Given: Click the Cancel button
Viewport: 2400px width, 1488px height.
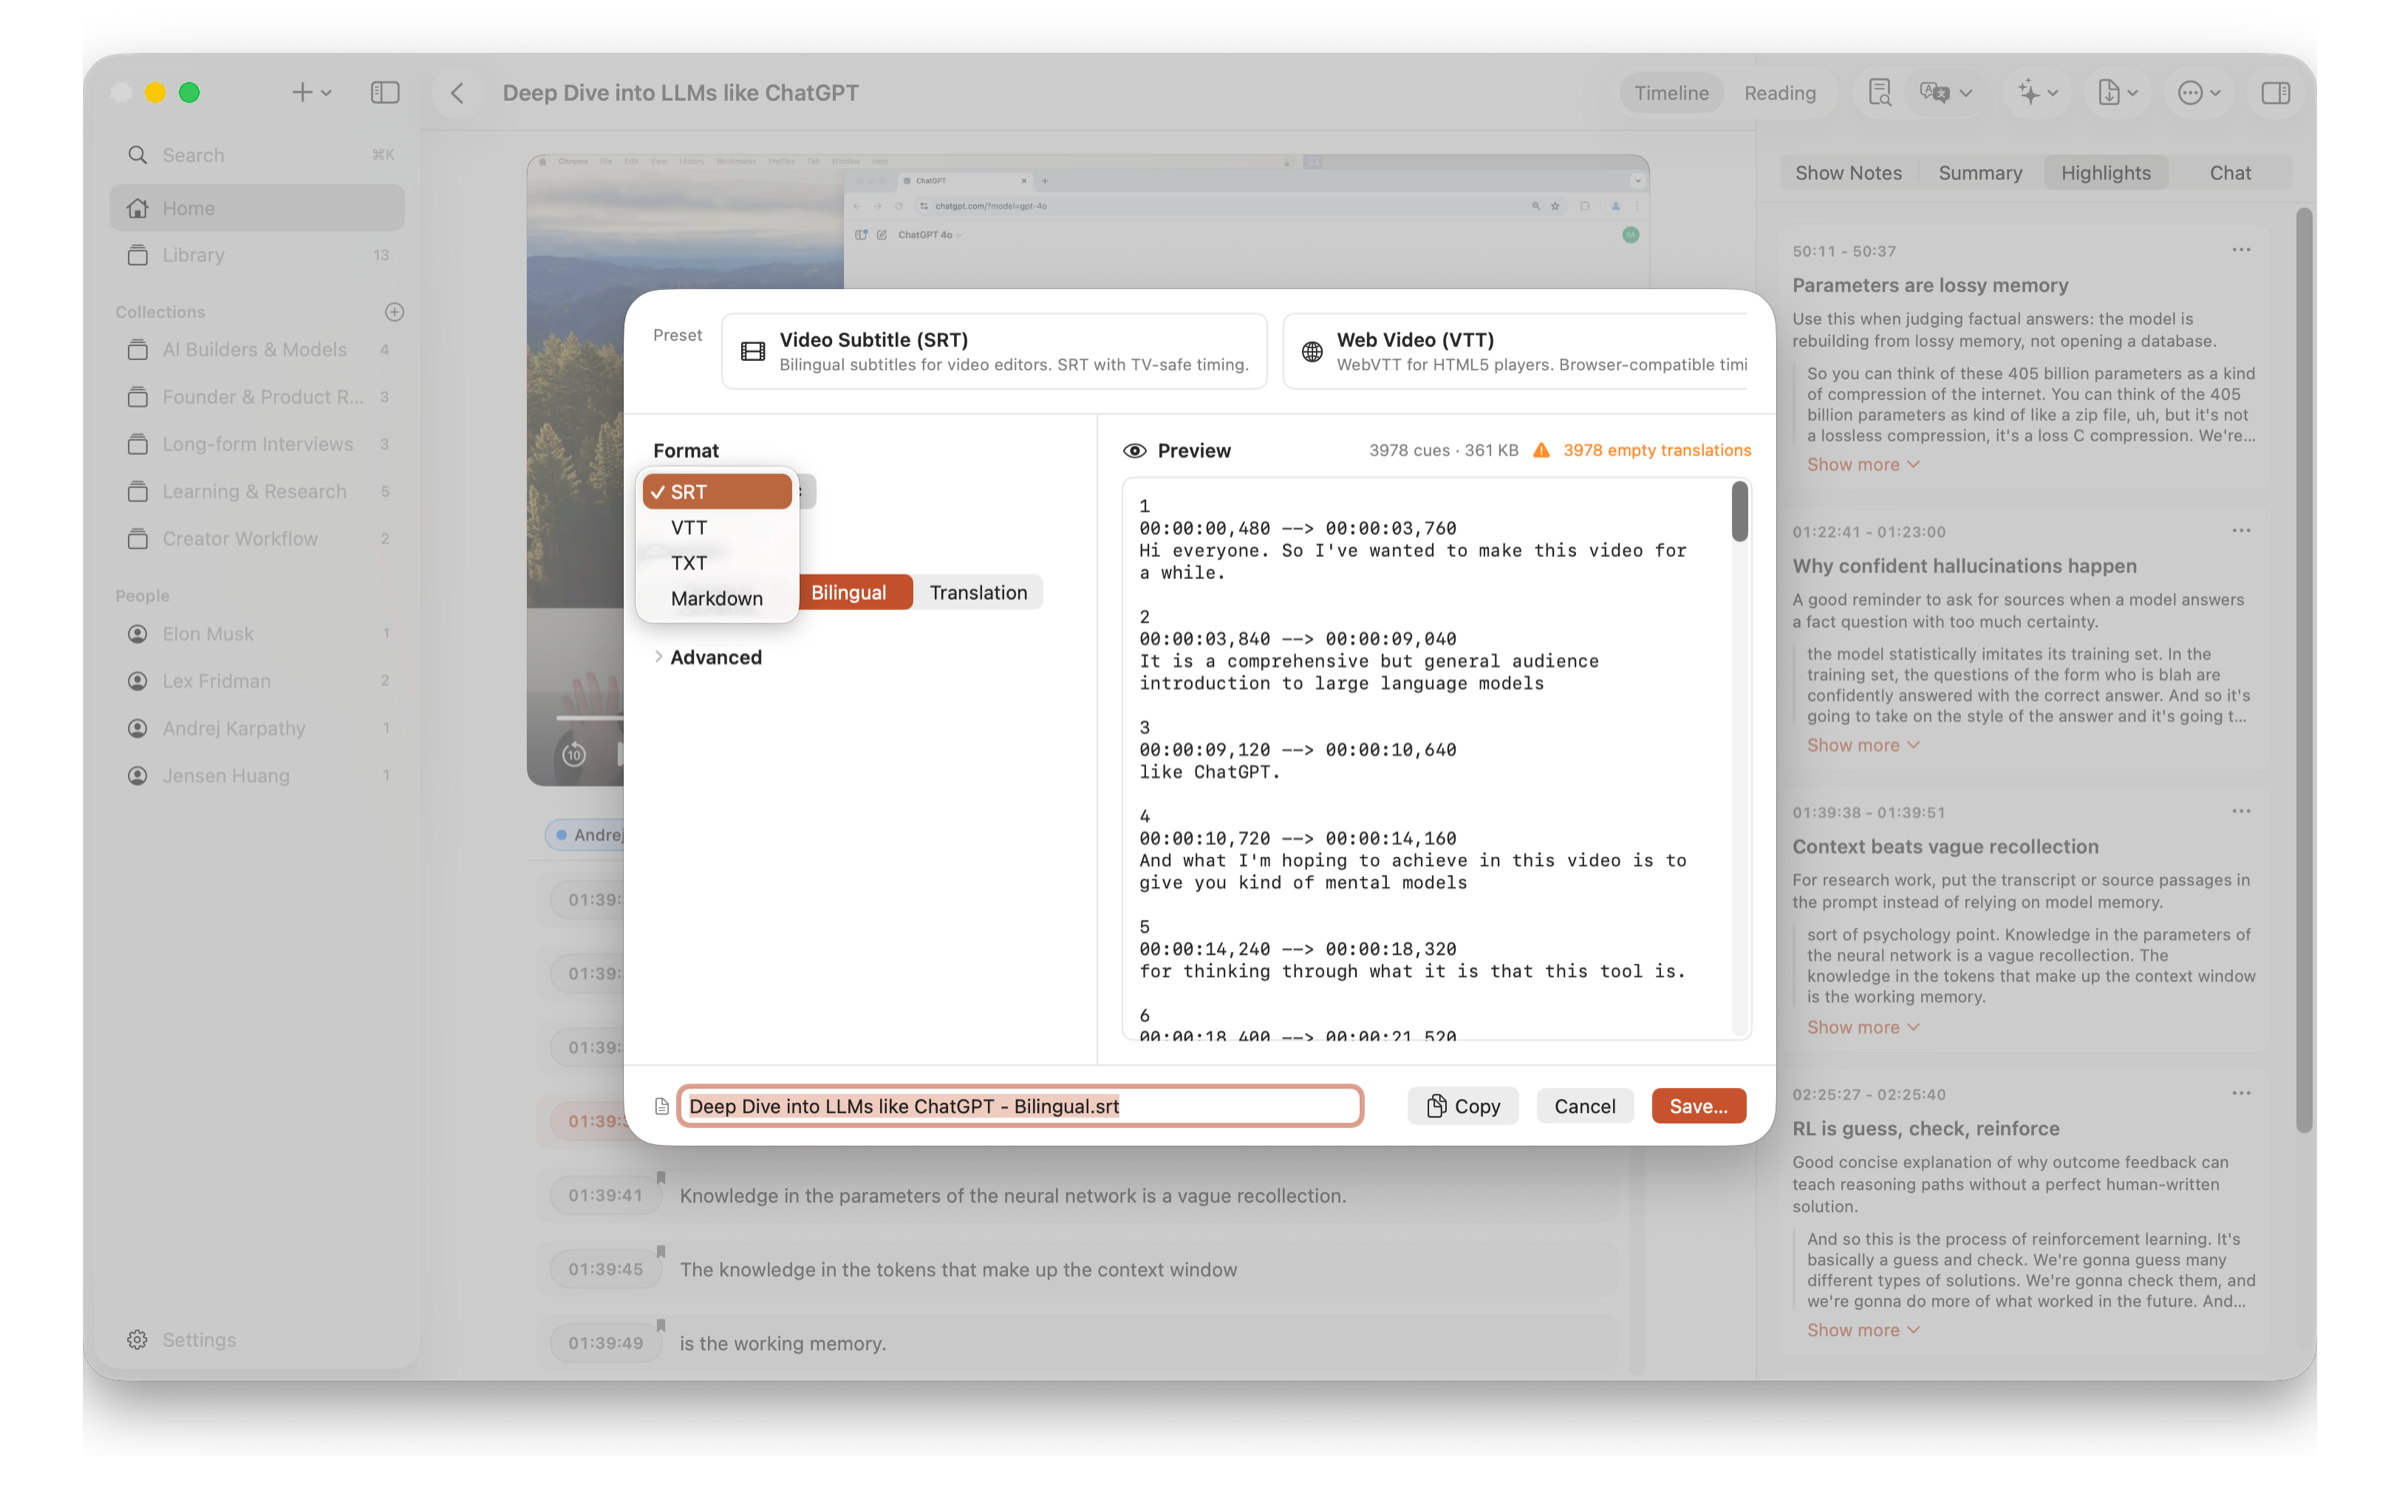Looking at the screenshot, I should coord(1584,1106).
